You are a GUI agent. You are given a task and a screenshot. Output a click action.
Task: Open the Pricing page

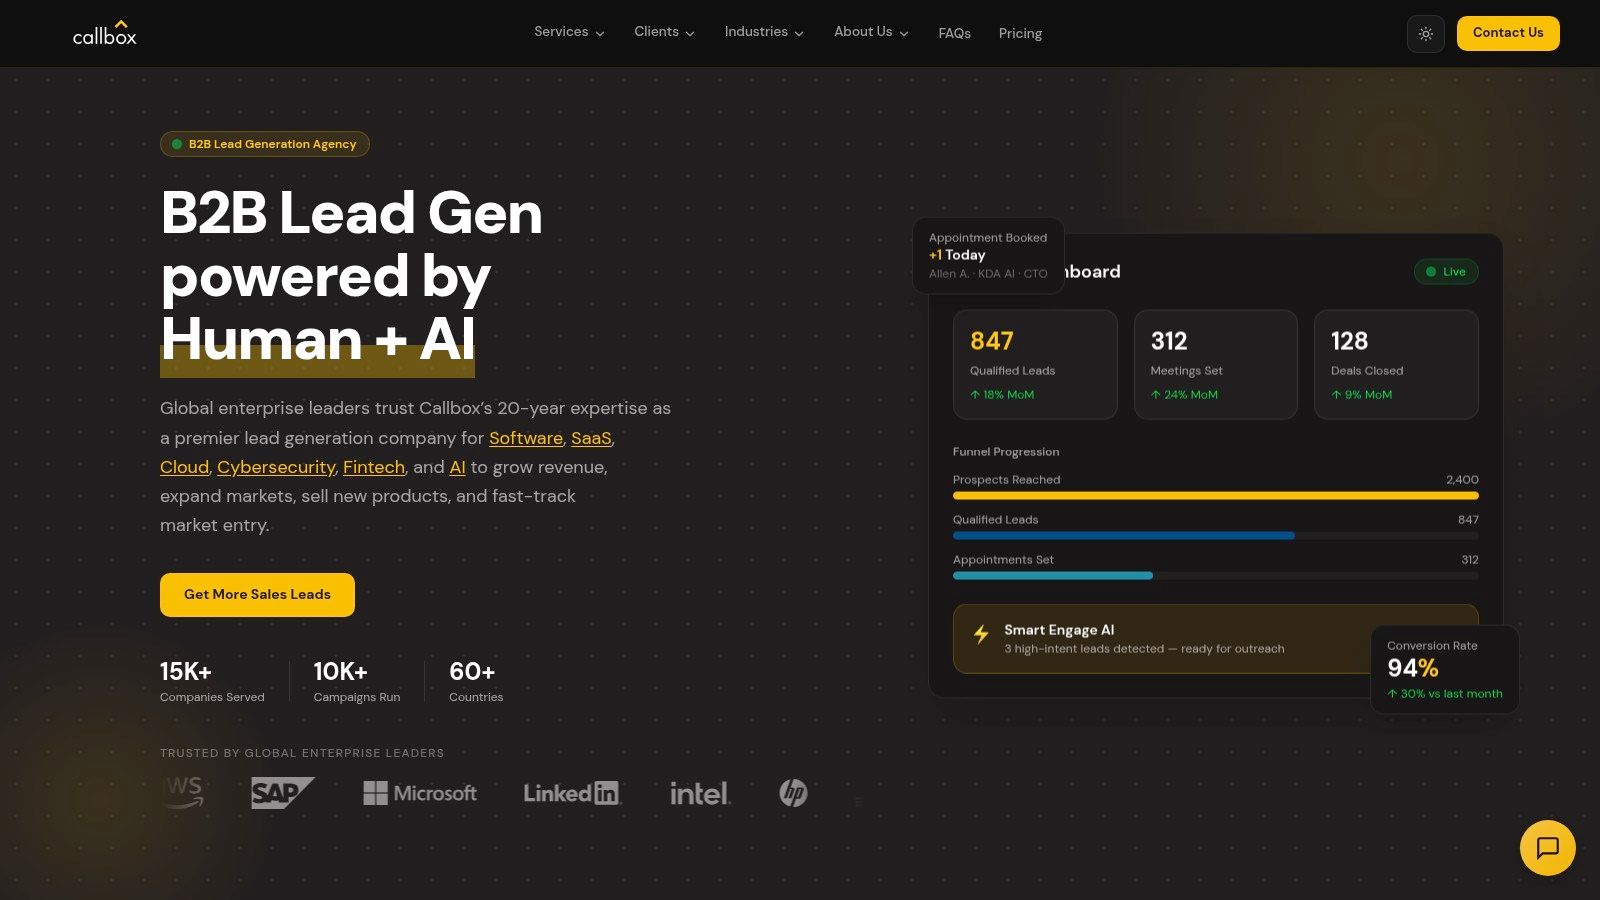click(x=1020, y=33)
